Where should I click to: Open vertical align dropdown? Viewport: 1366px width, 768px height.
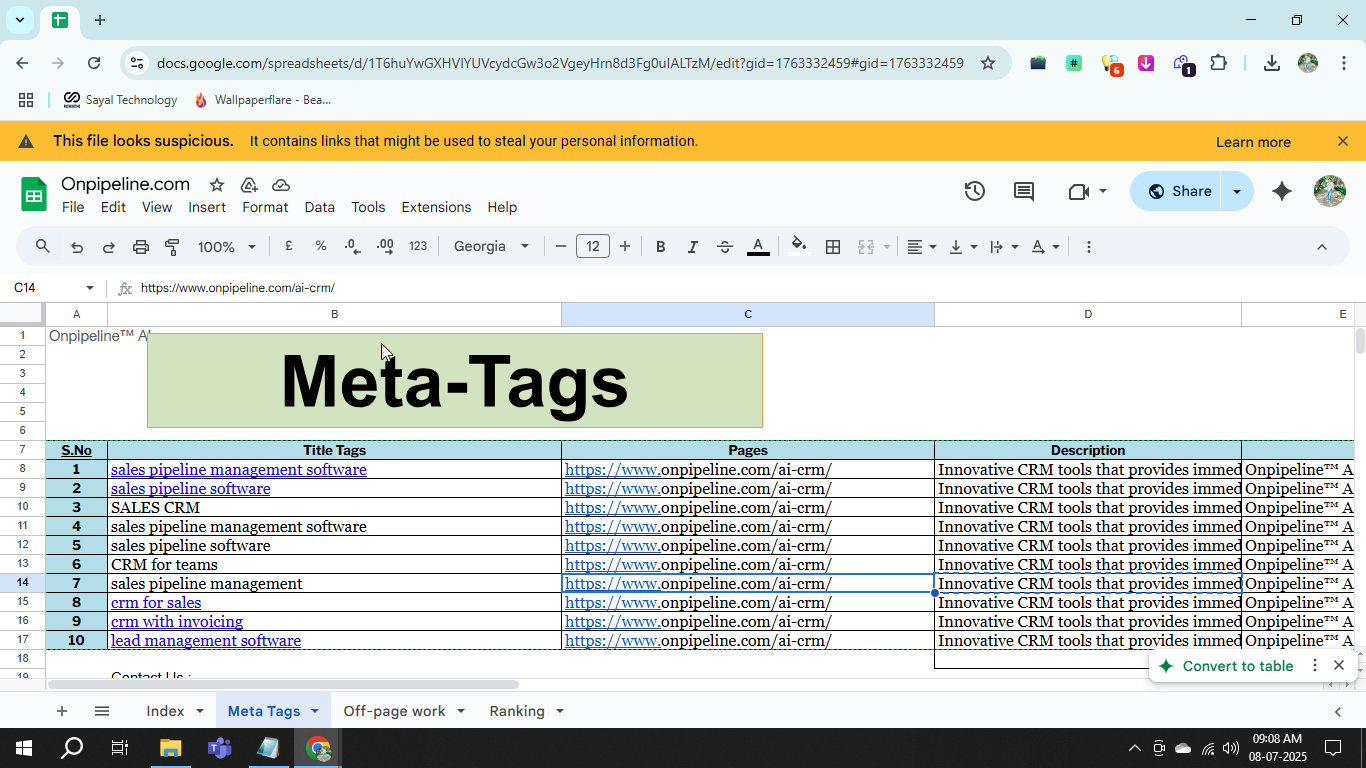click(x=963, y=247)
